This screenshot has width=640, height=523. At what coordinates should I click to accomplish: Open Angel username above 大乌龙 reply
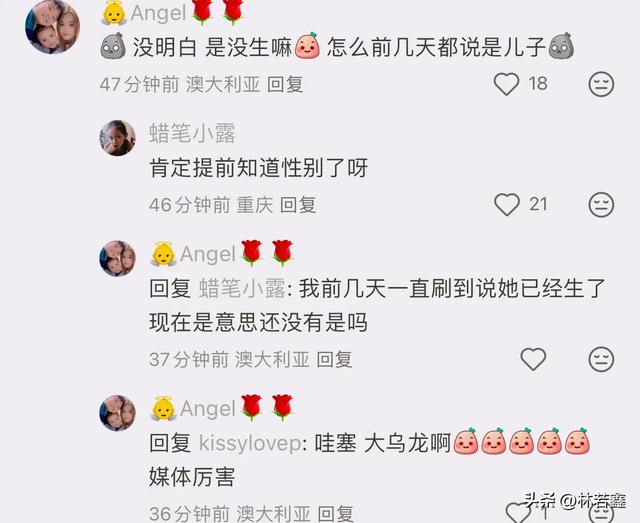point(208,408)
